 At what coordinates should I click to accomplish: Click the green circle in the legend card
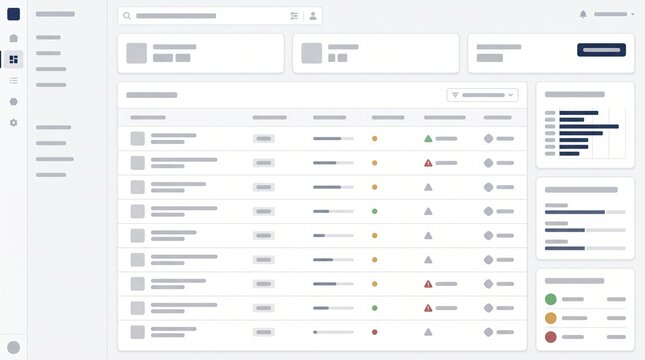click(551, 299)
